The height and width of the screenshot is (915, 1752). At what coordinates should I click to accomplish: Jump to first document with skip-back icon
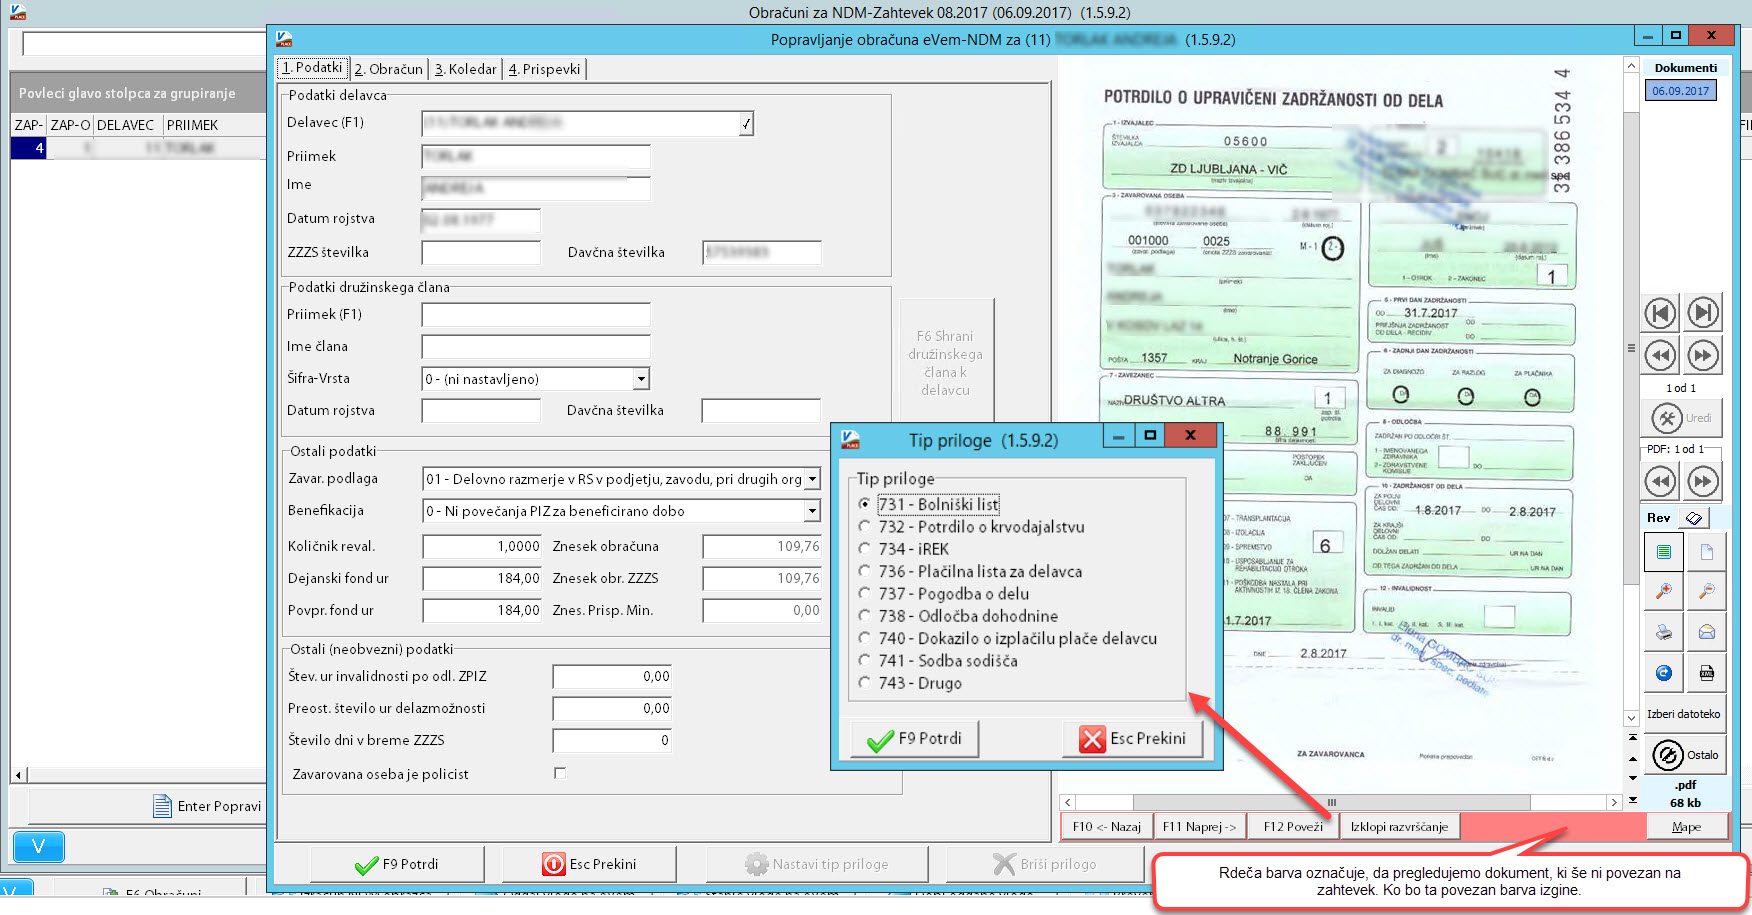point(1661,313)
